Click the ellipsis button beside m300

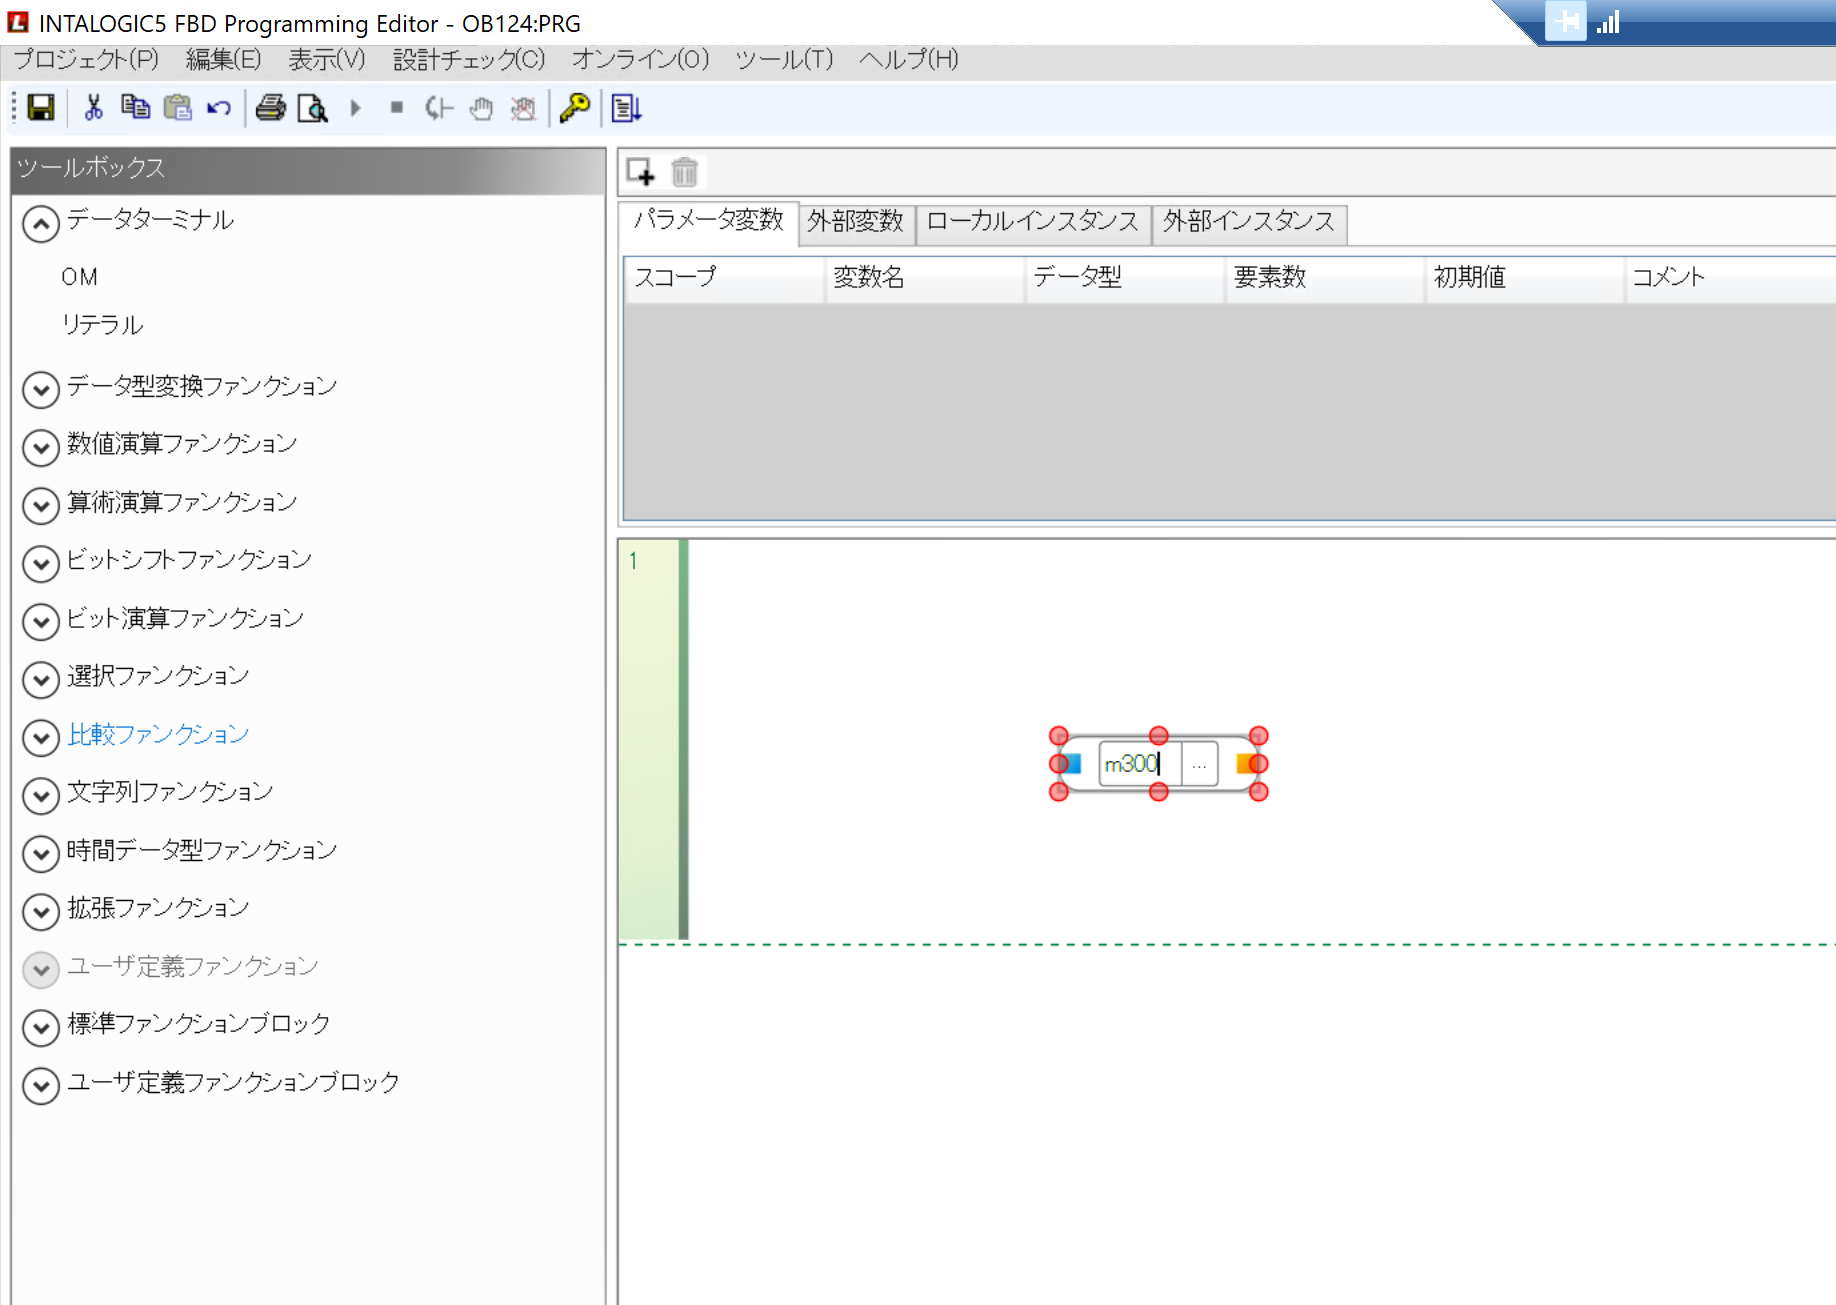pos(1199,765)
